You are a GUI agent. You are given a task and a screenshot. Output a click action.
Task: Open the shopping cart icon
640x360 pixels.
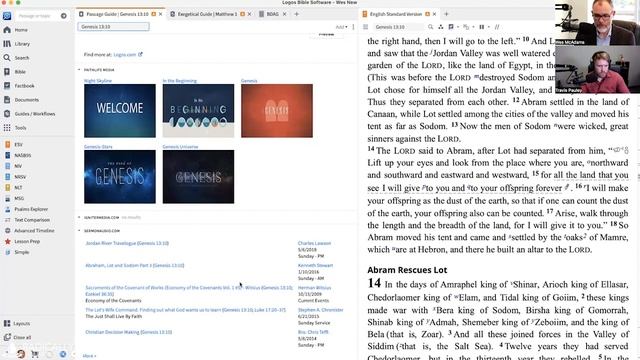(35, 354)
